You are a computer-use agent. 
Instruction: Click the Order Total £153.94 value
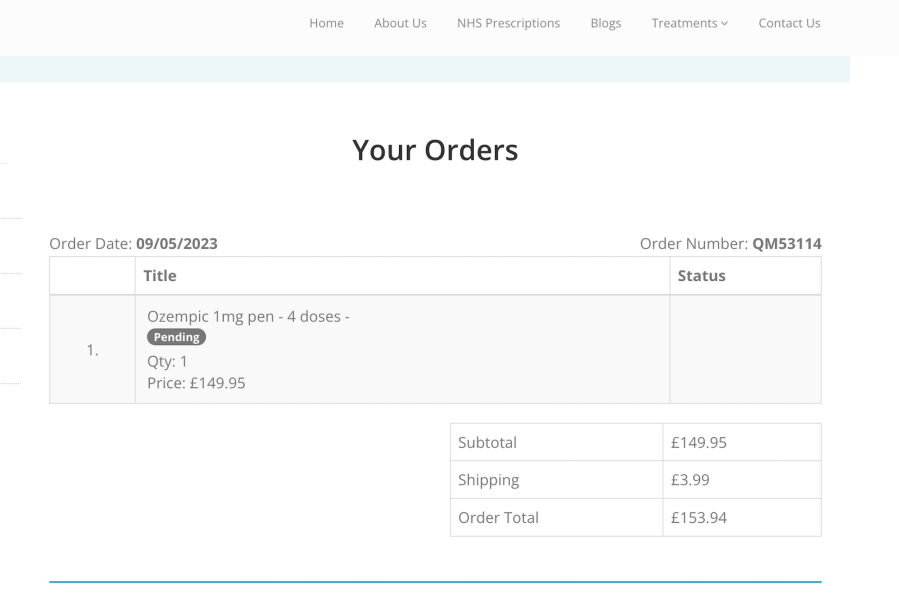tap(699, 518)
